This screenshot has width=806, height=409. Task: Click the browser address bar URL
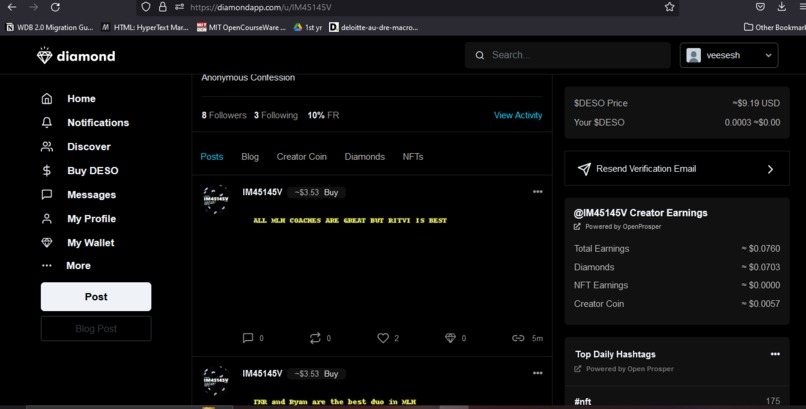click(x=261, y=7)
